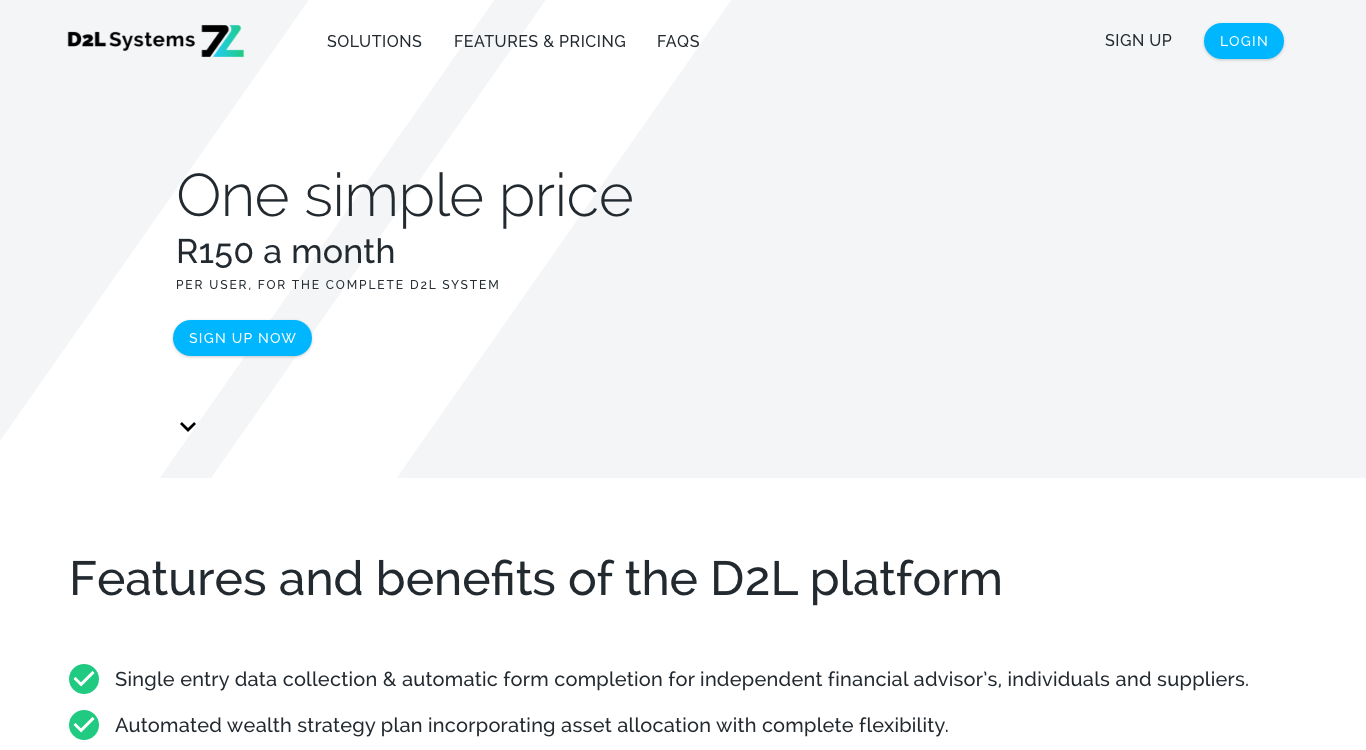
Task: Click the D2L Systems wordmark text
Action: click(x=131, y=40)
